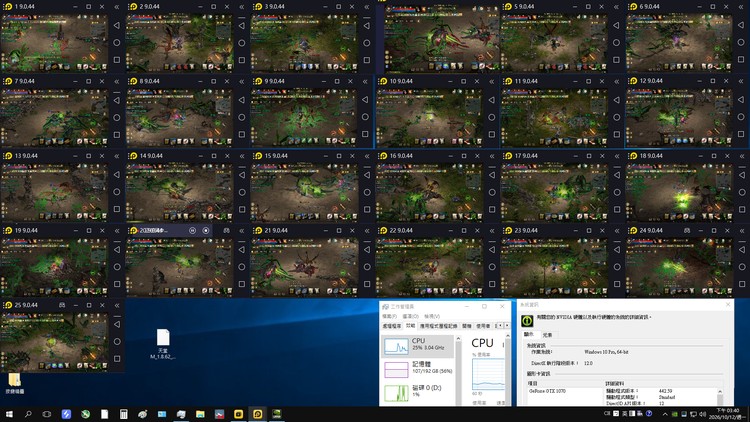Image resolution: width=750 pixels, height=422 pixels.
Task: Switch to the 開機 tab in Task Manager
Action: (x=467, y=326)
